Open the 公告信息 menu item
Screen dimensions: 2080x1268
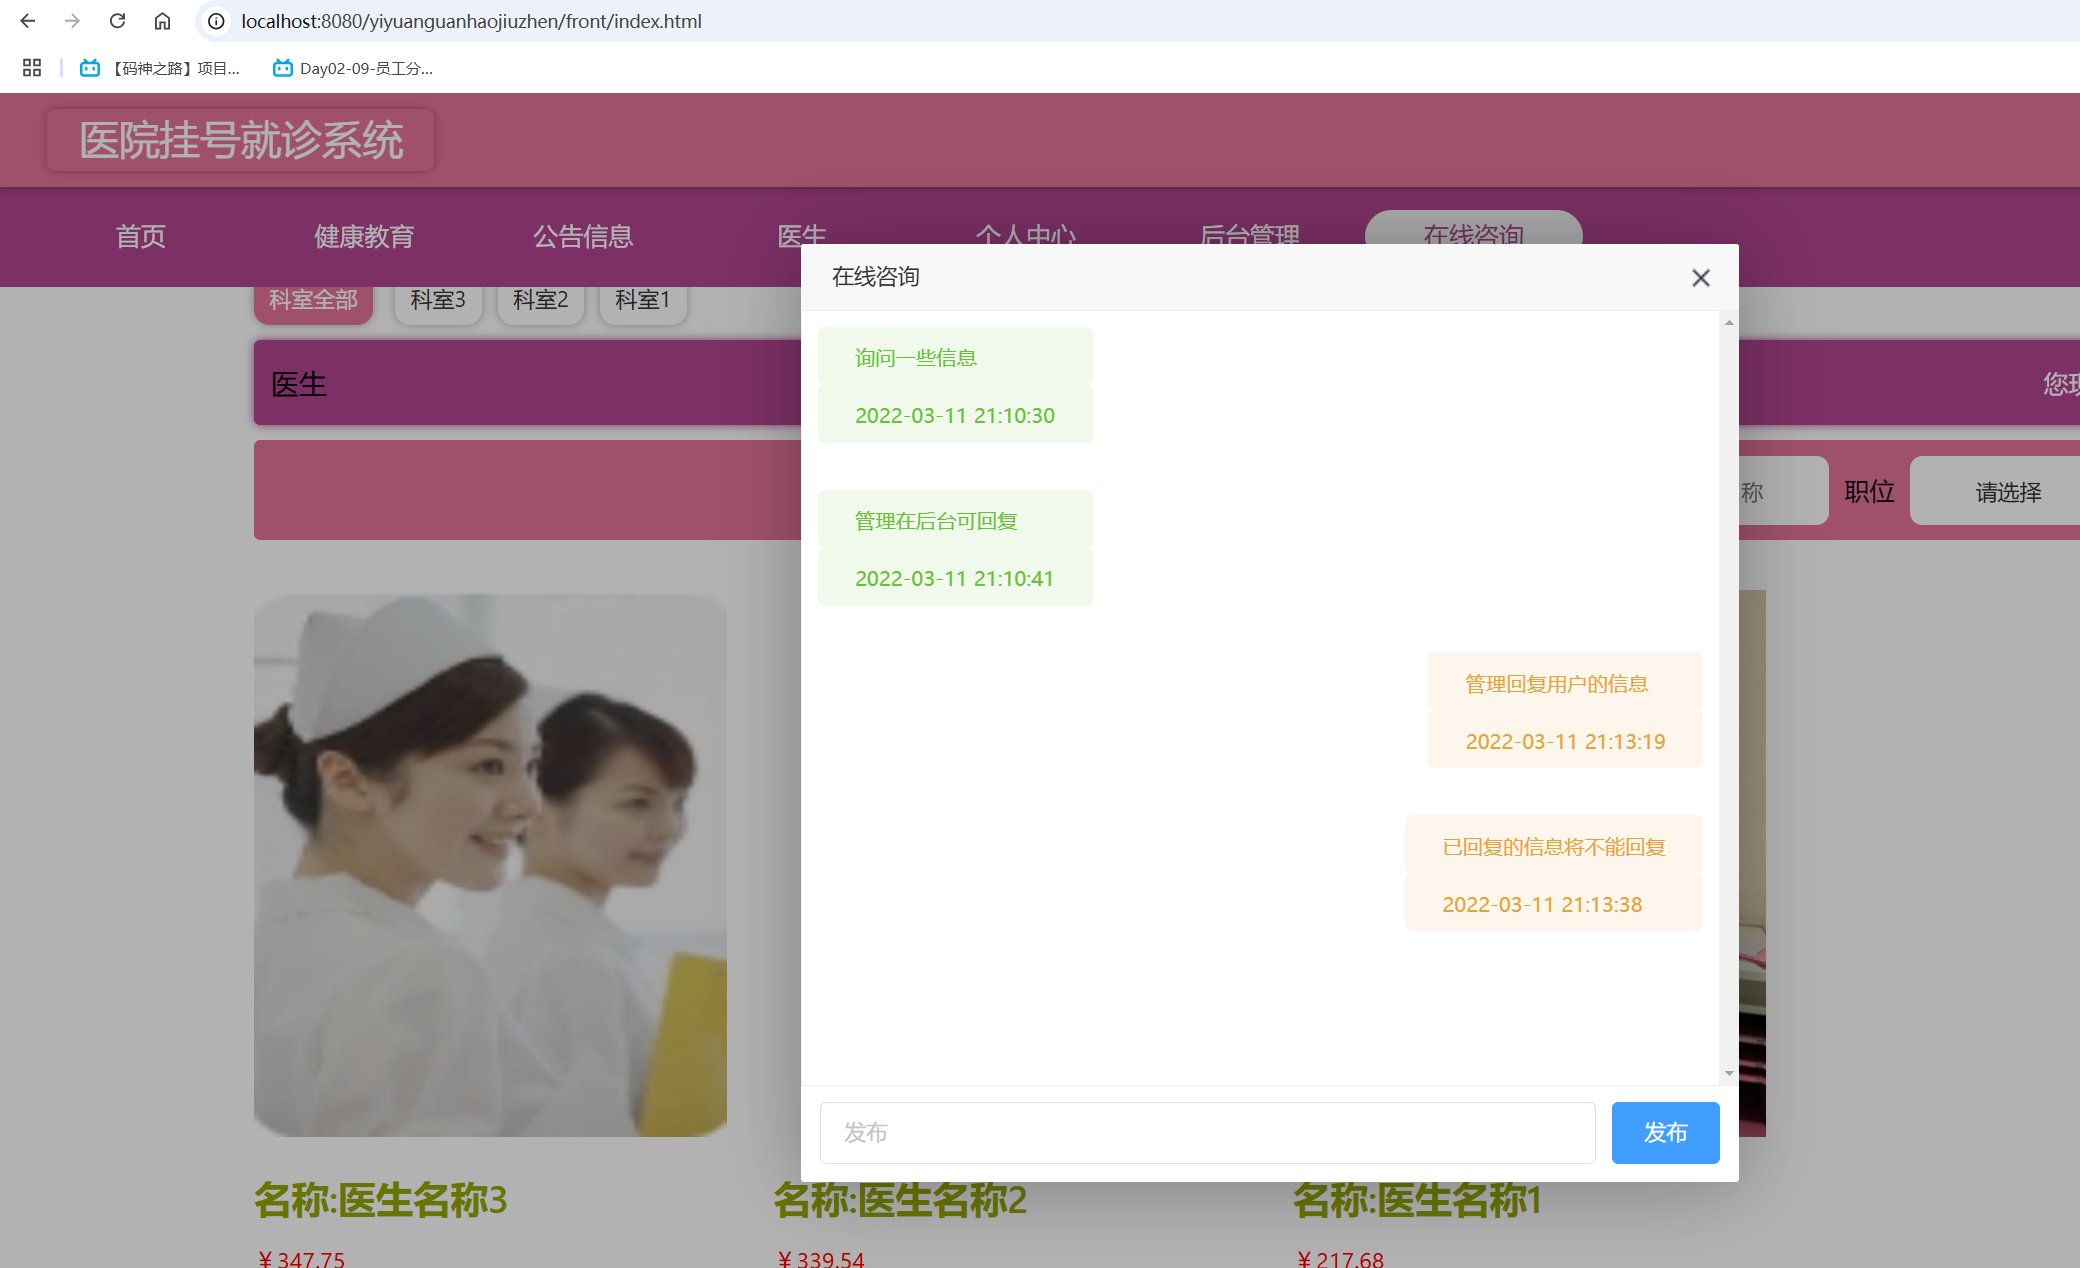(x=583, y=237)
